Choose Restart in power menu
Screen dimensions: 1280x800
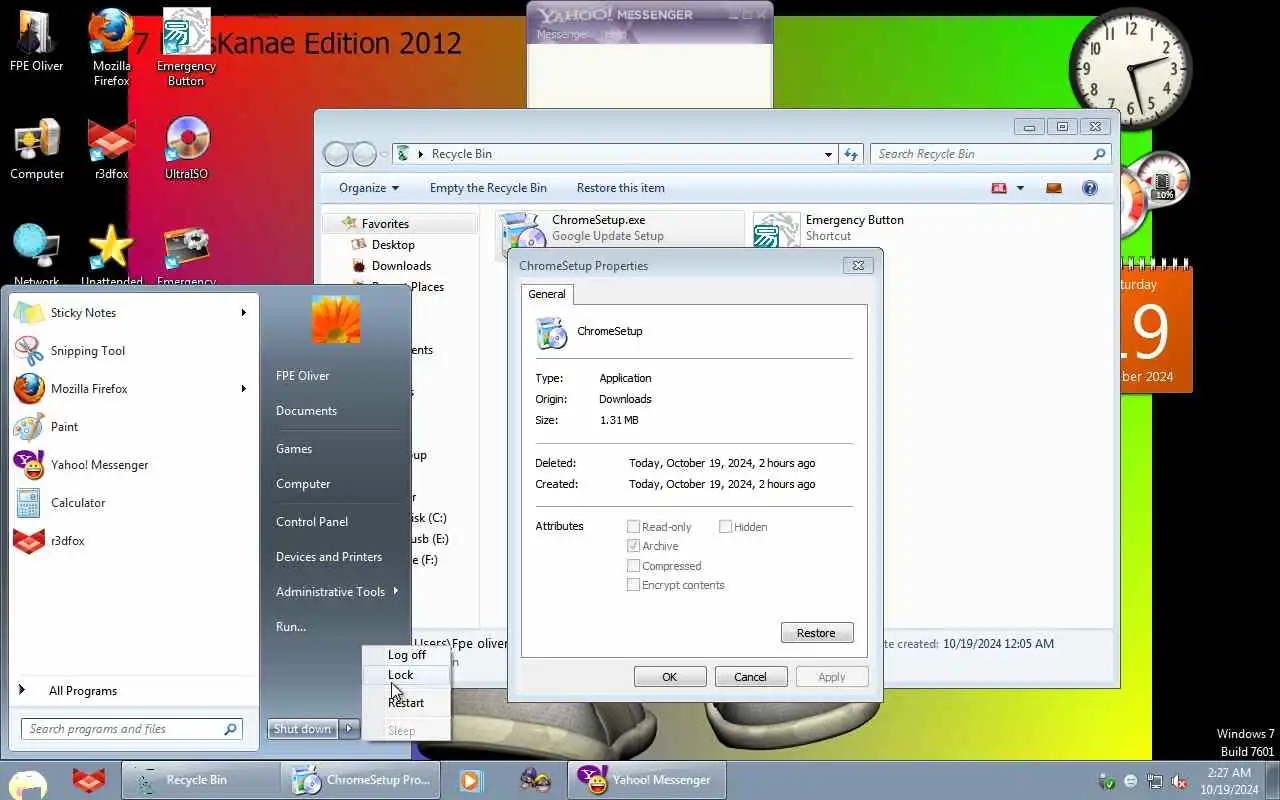coord(406,703)
